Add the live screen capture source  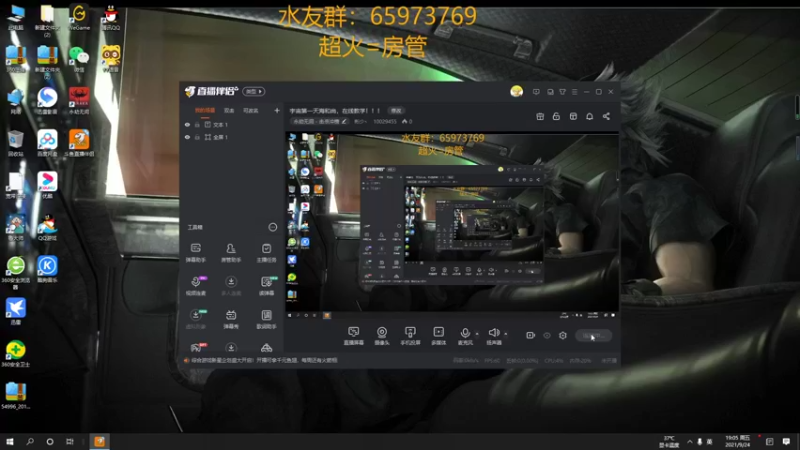pyautogui.click(x=353, y=336)
